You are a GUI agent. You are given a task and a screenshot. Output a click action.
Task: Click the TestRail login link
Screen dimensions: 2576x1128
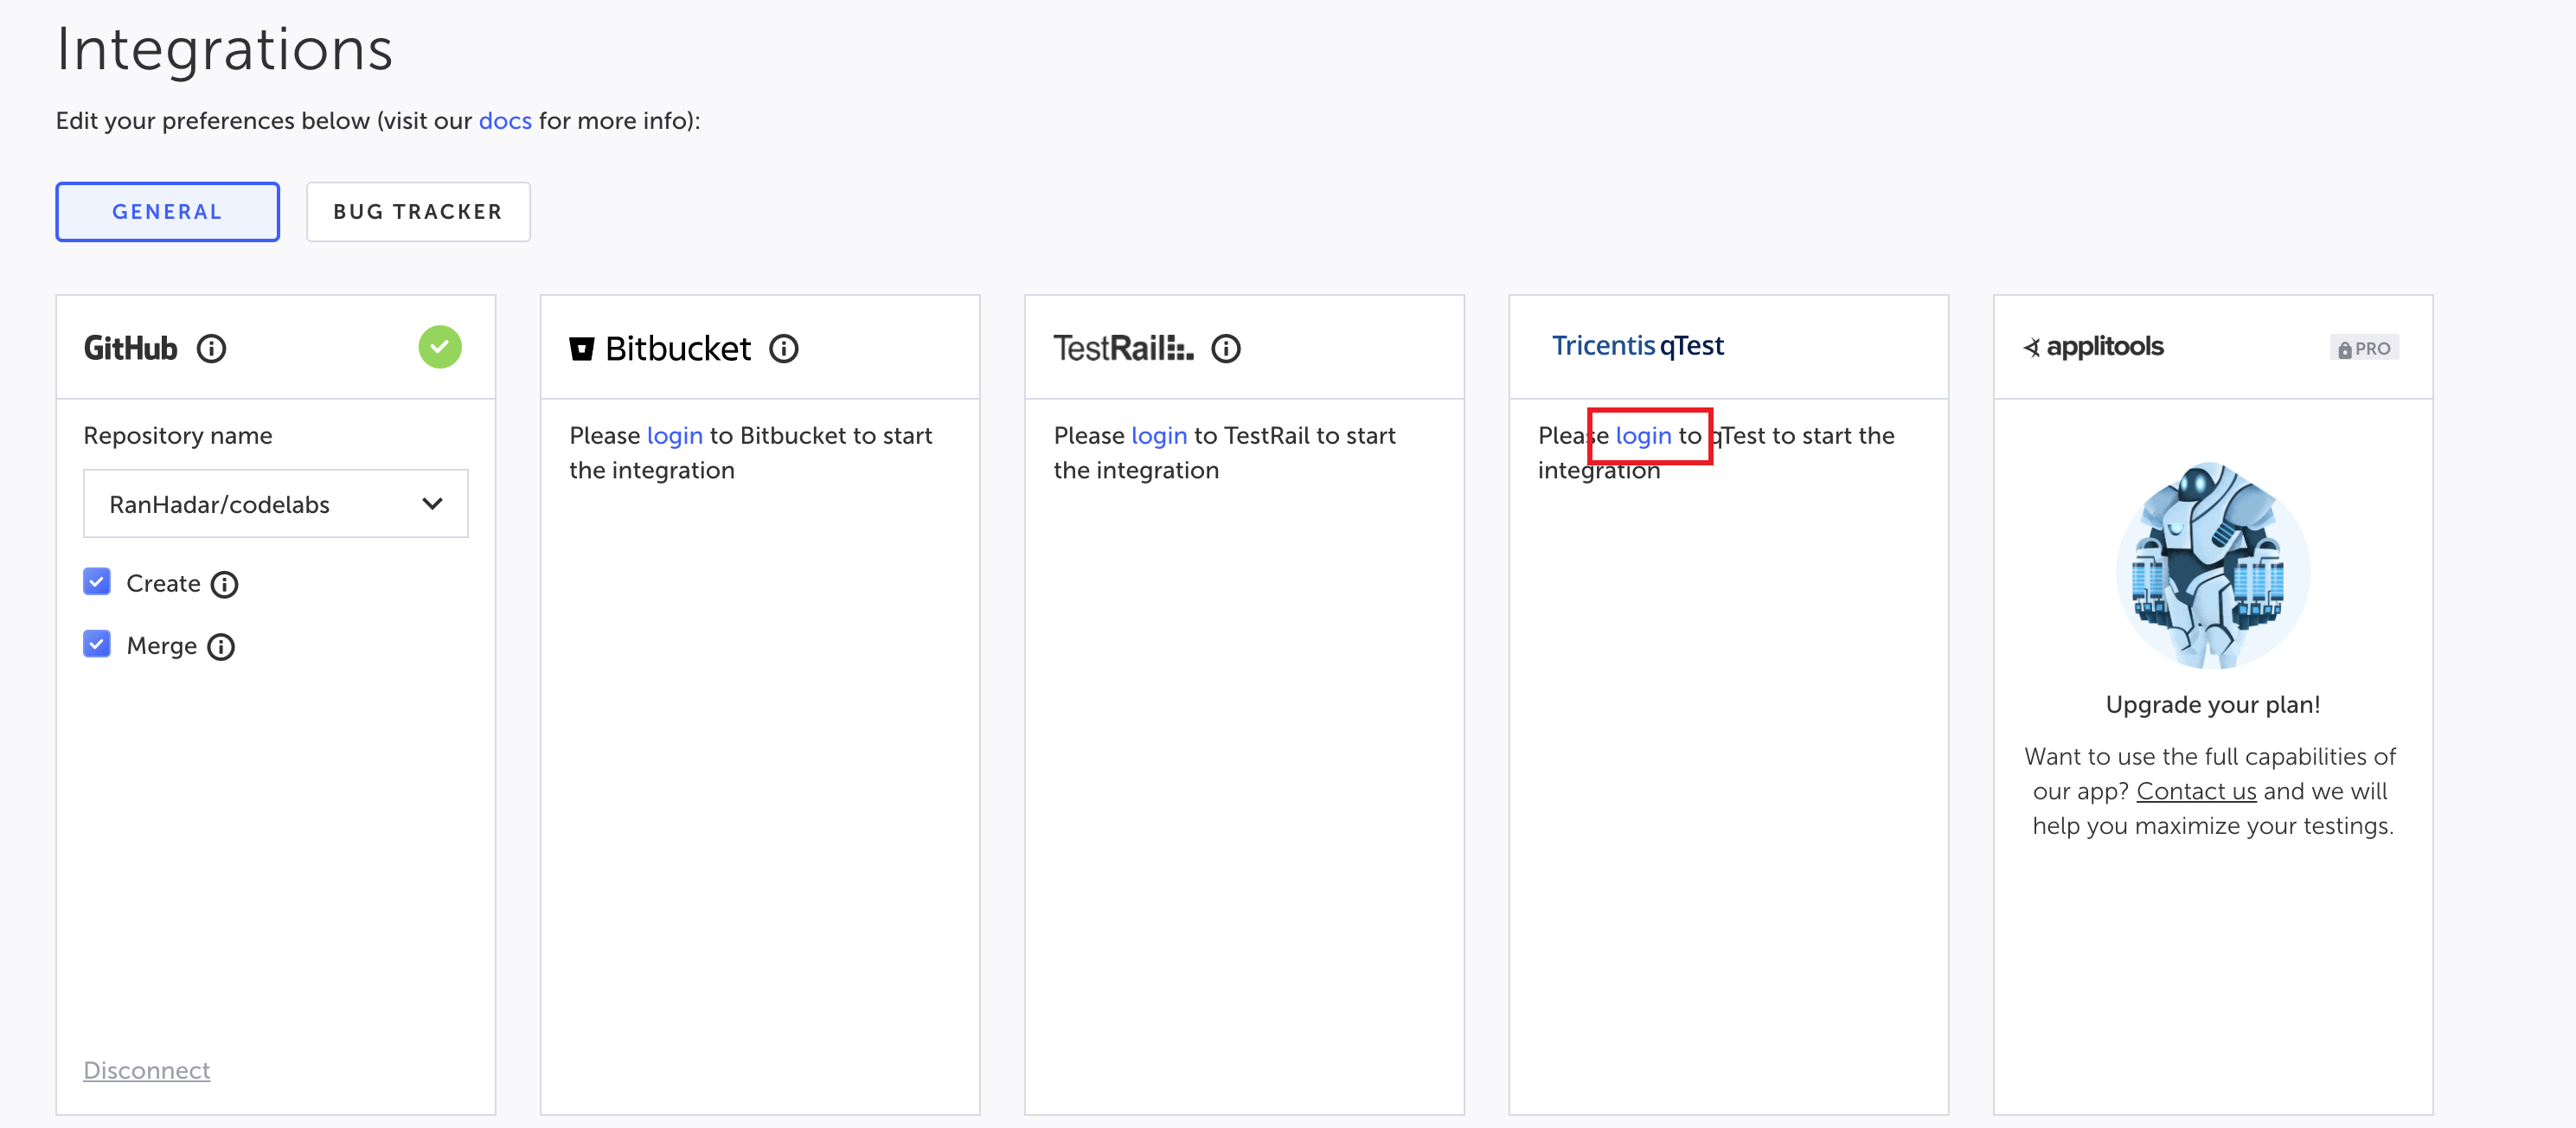click(x=1159, y=436)
